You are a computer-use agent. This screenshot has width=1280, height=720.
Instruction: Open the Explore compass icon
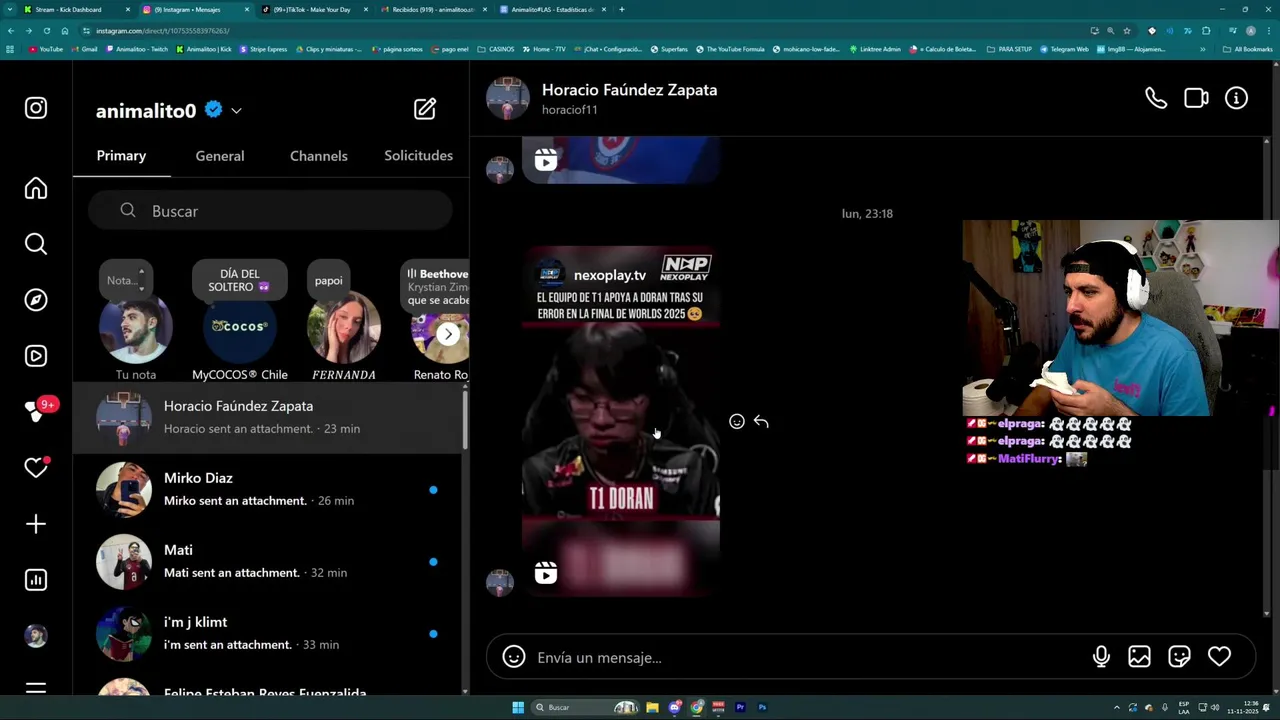36,300
